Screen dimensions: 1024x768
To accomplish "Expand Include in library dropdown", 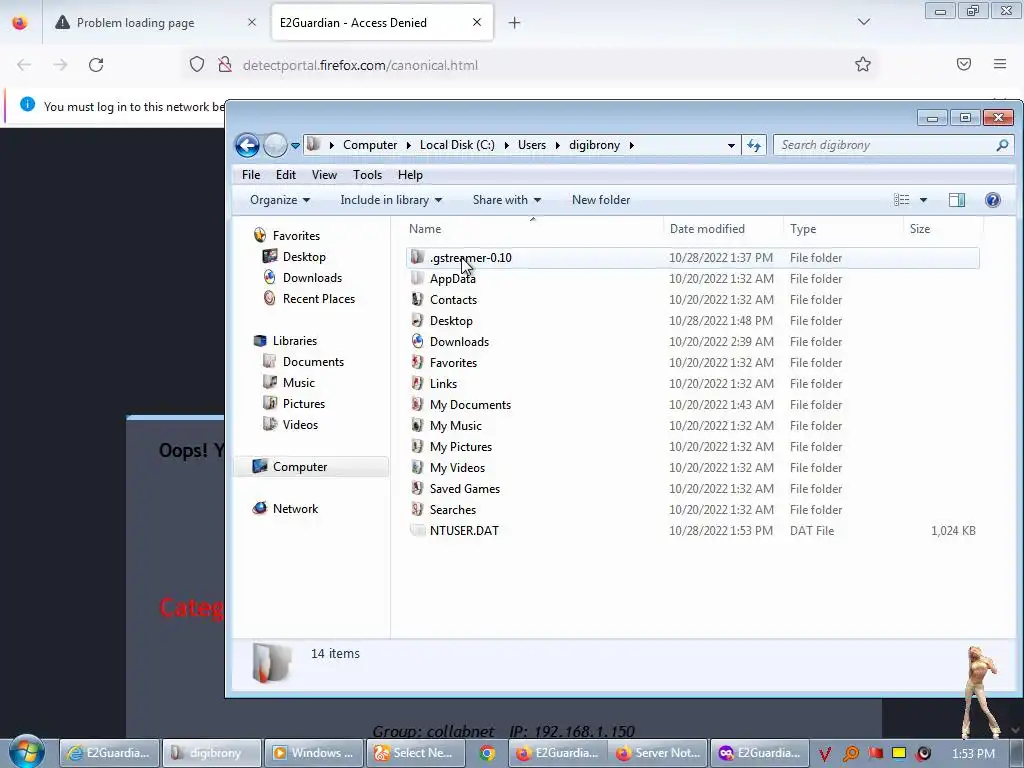I will [x=391, y=200].
